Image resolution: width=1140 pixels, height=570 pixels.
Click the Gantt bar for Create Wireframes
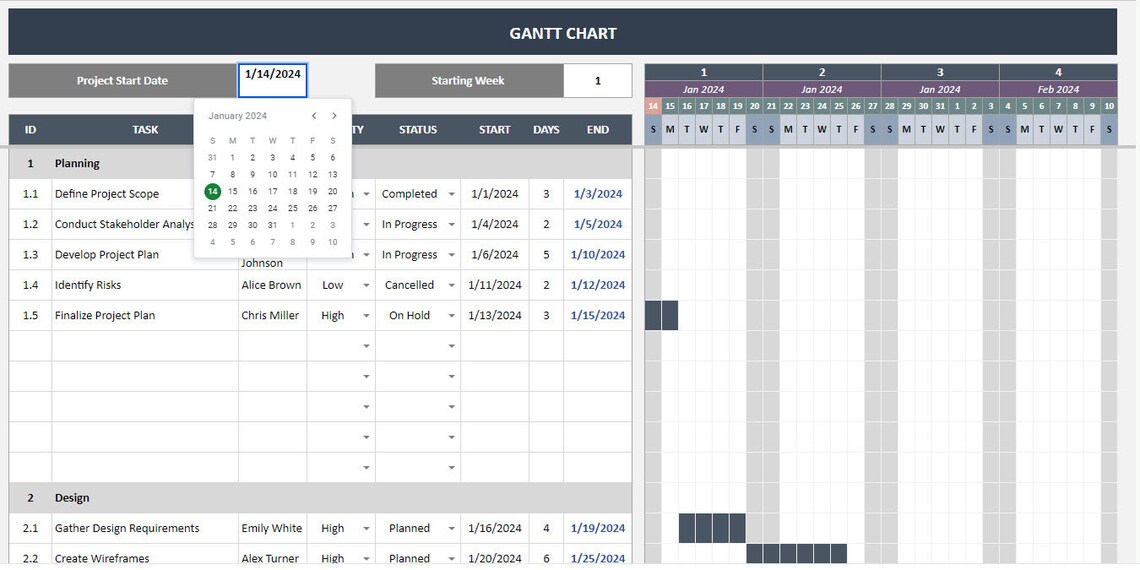tap(797, 555)
